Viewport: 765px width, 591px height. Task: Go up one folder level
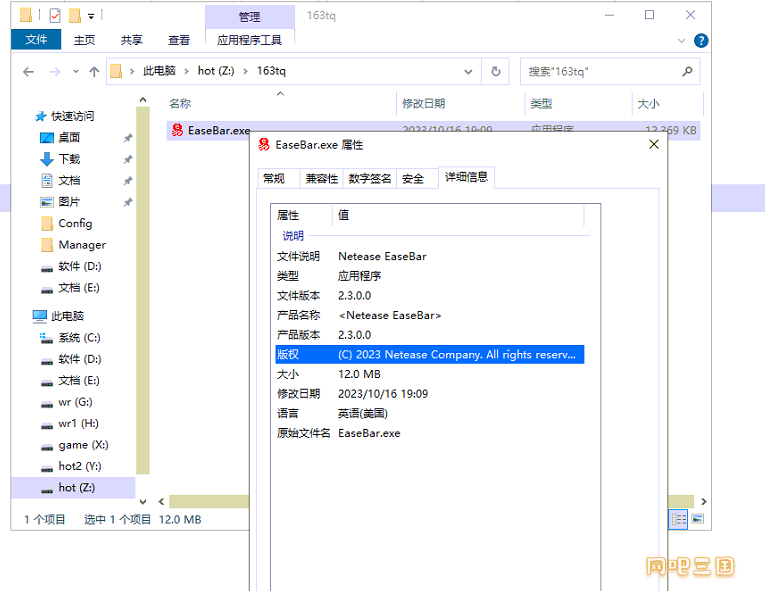[94, 72]
